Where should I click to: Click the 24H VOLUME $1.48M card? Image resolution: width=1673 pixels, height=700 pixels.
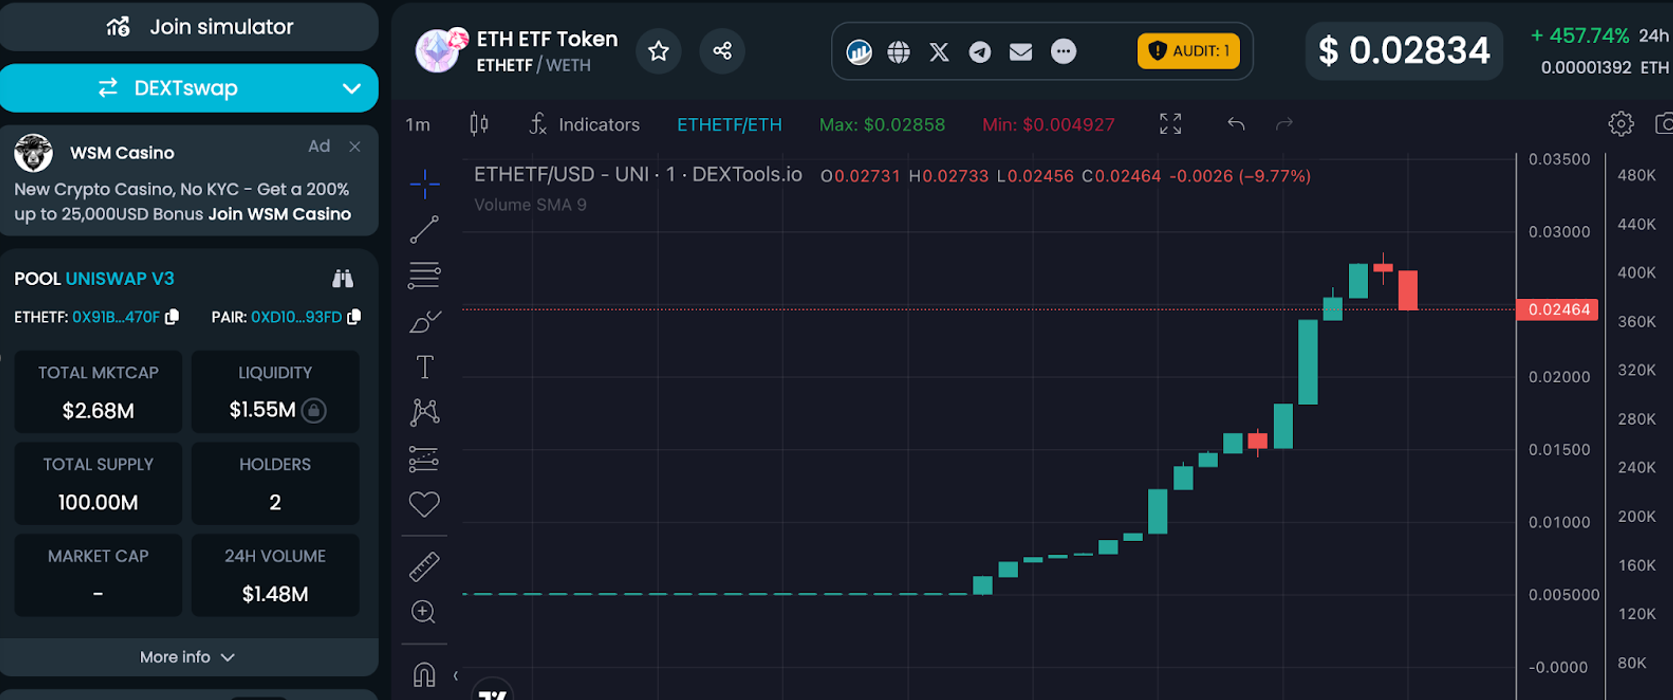click(x=275, y=575)
